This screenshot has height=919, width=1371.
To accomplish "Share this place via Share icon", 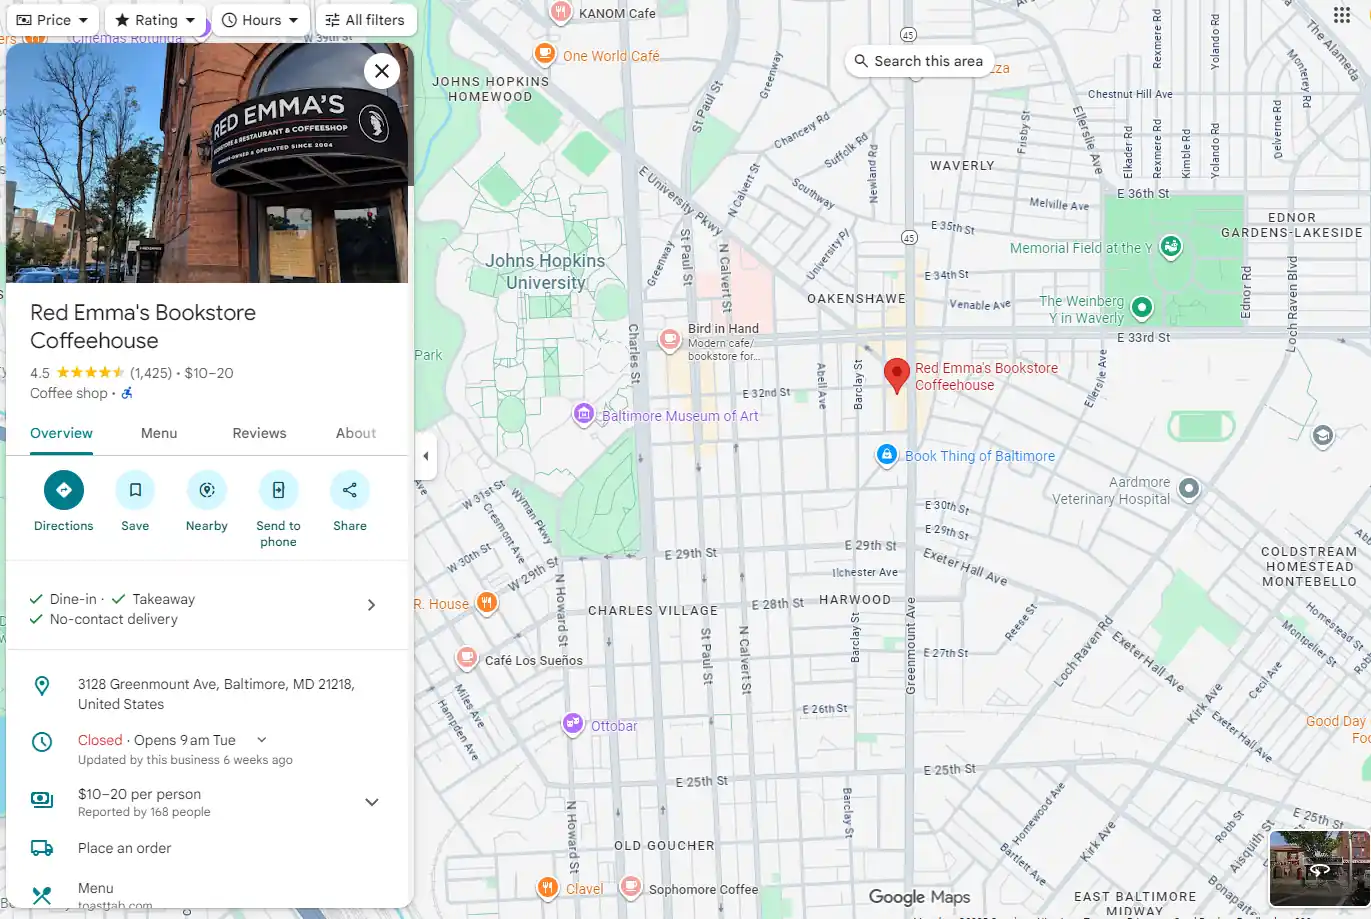I will click(x=350, y=490).
